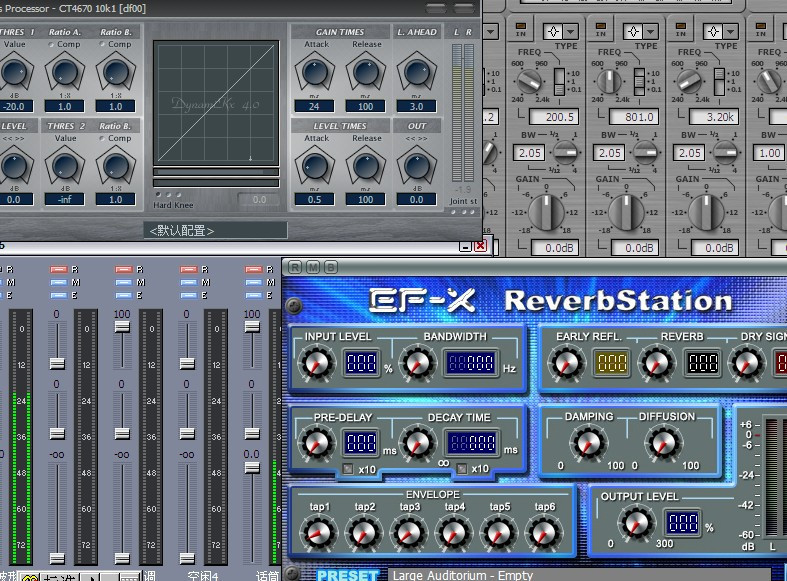
Task: Click the DIFFUSION knob
Action: 664,443
